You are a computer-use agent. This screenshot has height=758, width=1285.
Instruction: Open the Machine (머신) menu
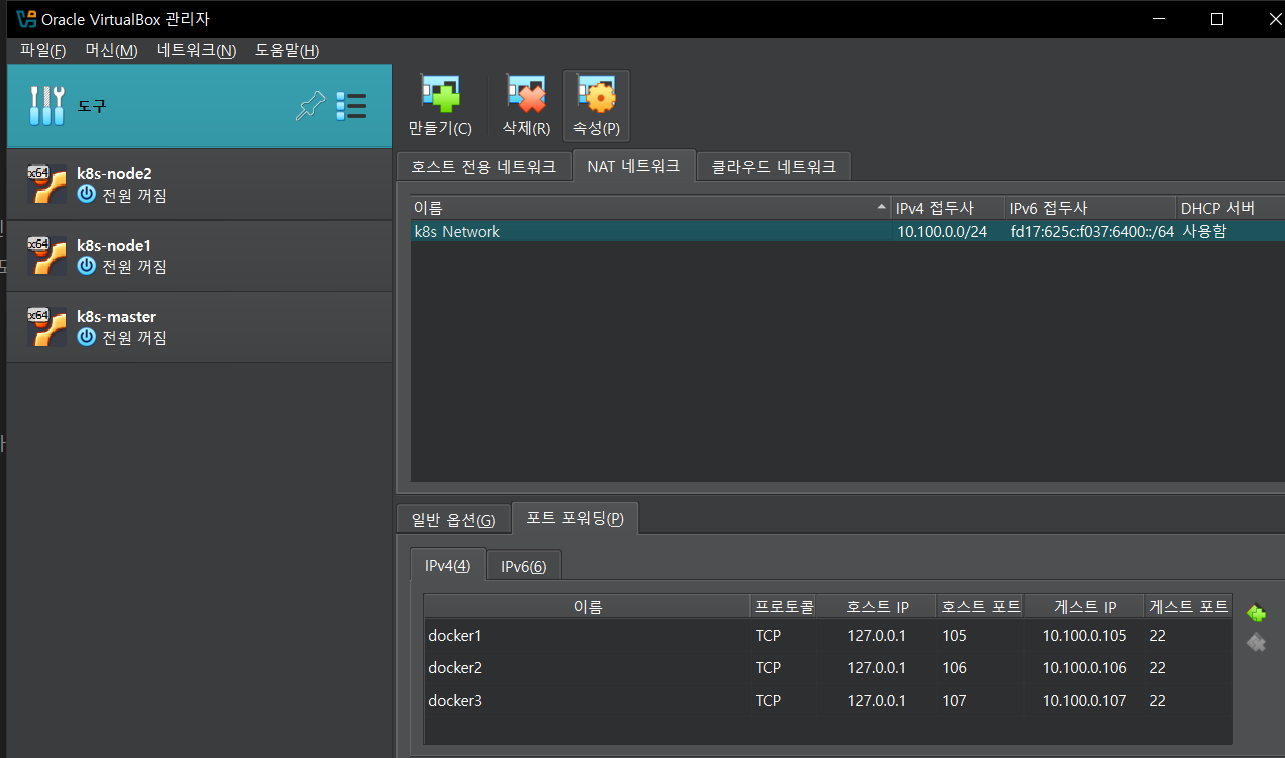[111, 51]
